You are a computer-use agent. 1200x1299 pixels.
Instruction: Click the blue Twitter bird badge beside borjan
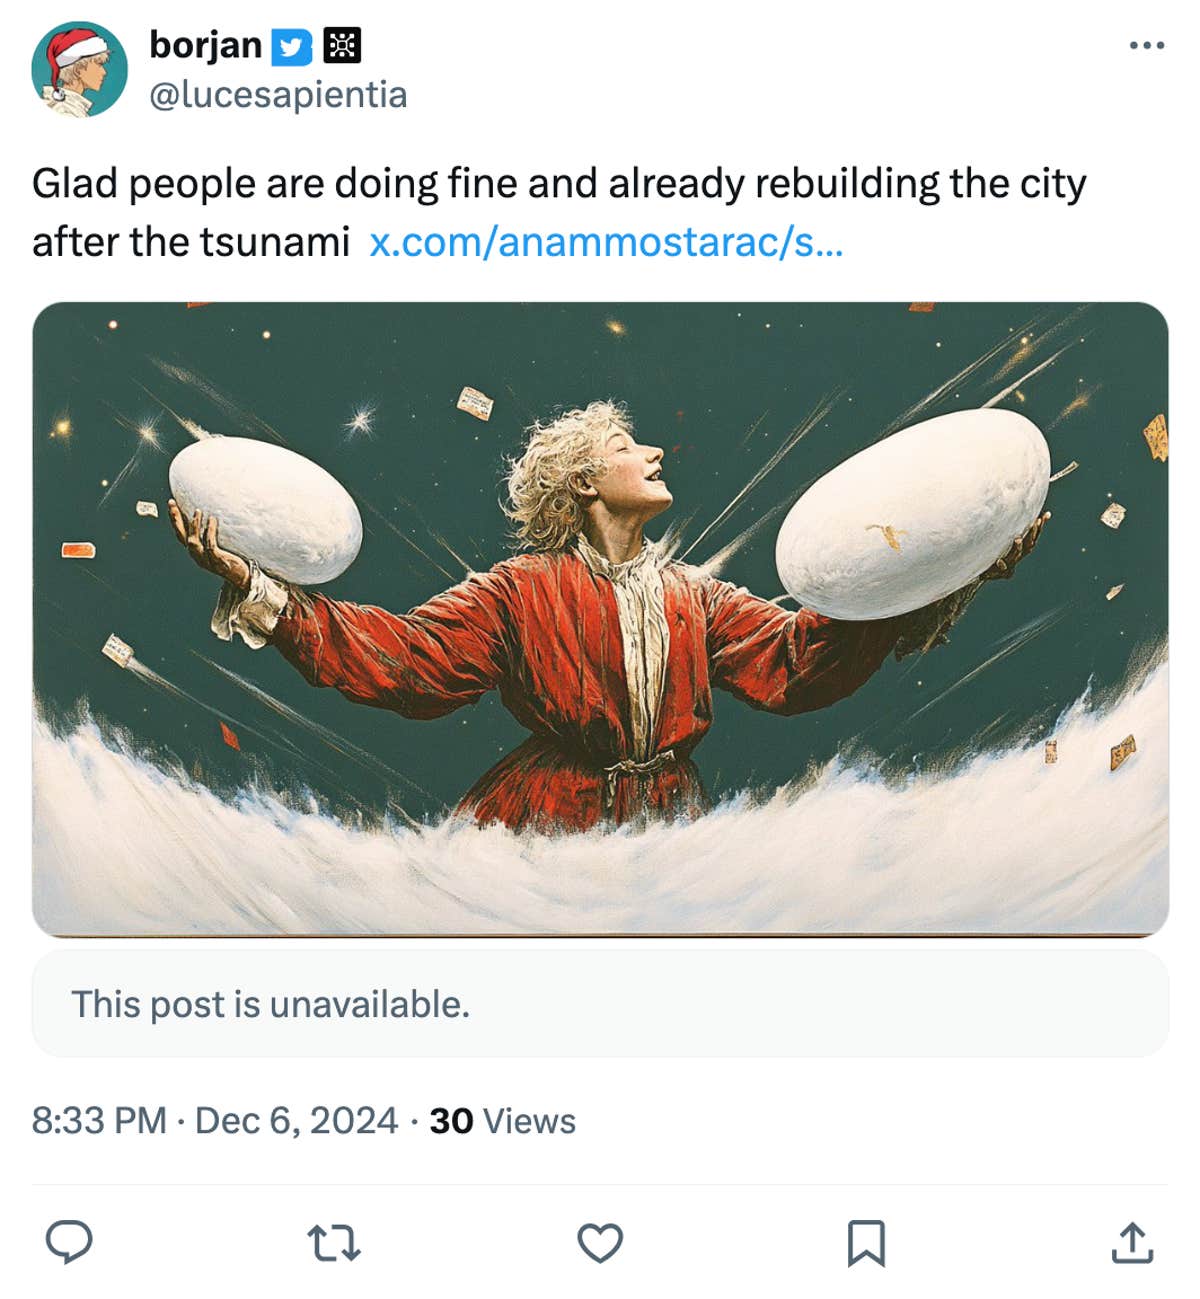click(x=291, y=46)
